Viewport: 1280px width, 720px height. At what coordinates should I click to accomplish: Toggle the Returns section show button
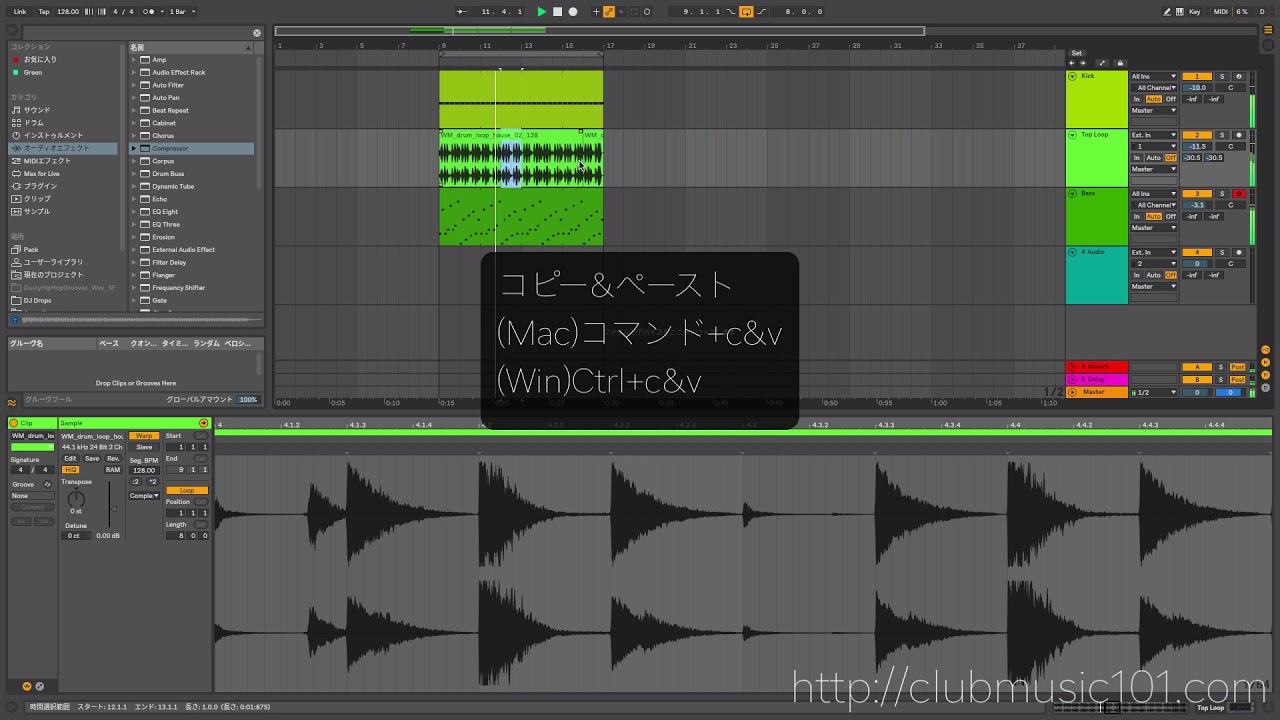coord(1265,362)
